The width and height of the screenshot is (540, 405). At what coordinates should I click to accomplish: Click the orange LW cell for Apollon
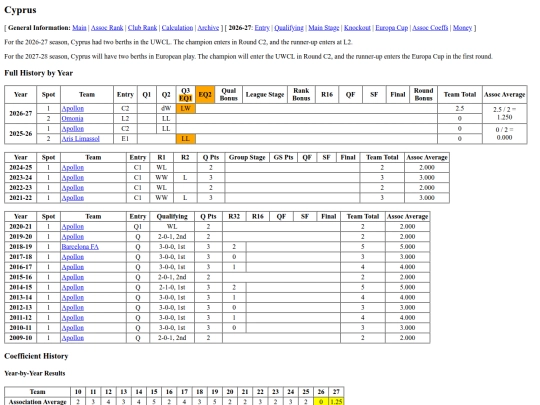click(186, 108)
